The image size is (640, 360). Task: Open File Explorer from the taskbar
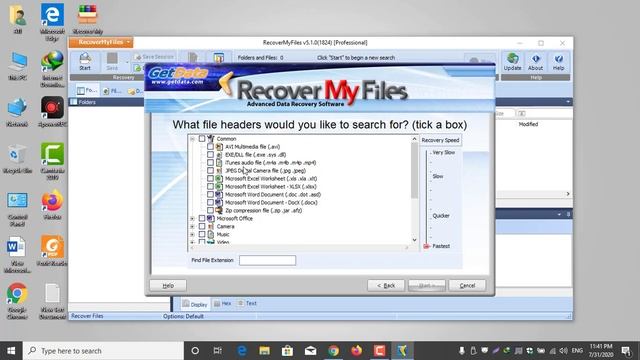pos(264,351)
